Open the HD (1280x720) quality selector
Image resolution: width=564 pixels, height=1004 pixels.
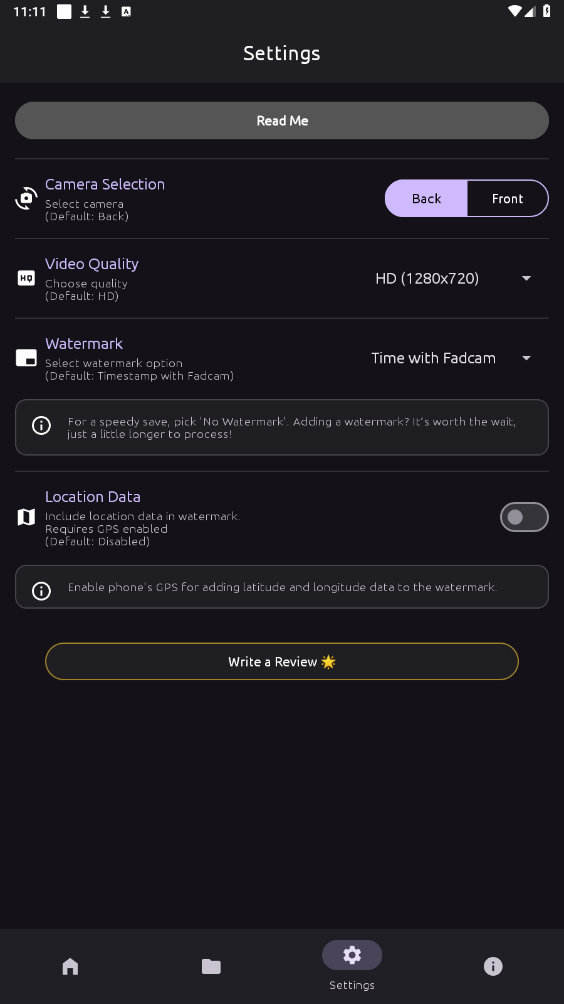(454, 279)
